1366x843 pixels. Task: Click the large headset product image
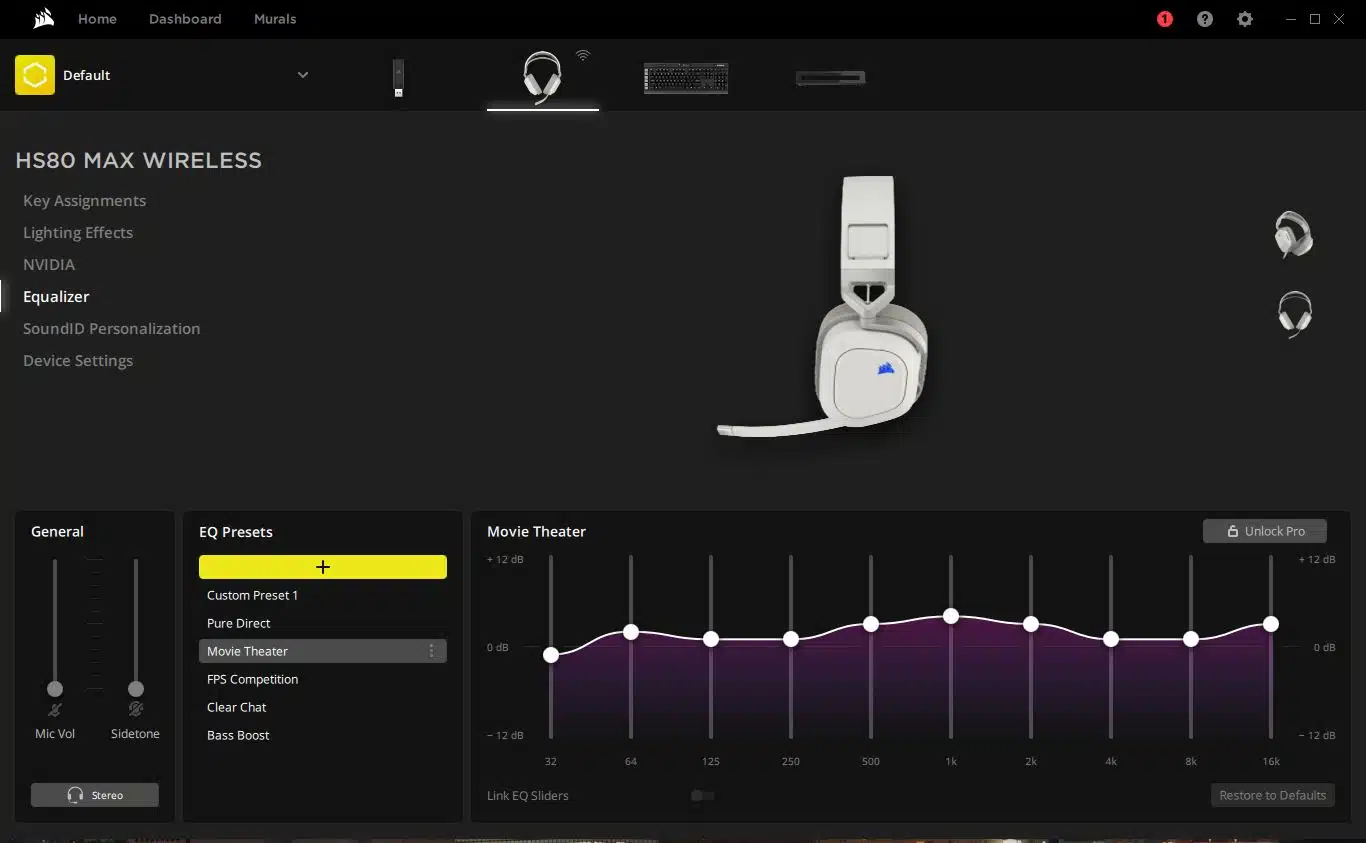pos(824,308)
